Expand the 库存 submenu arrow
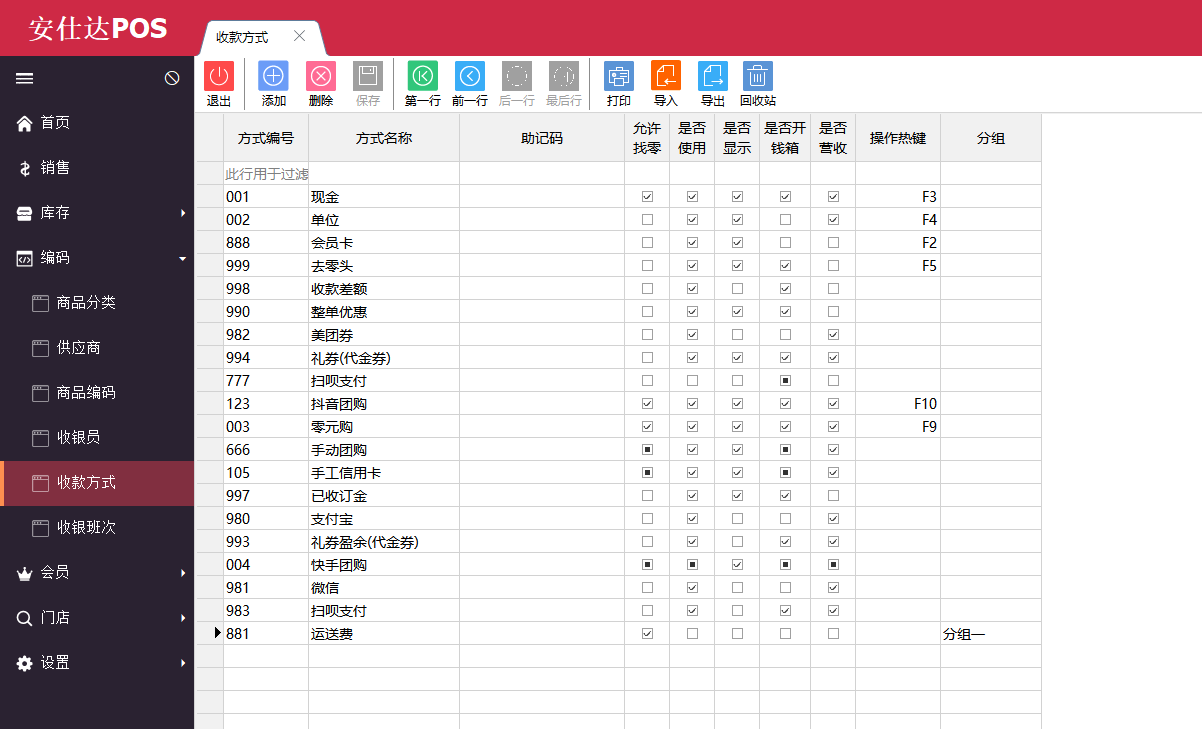 tap(182, 213)
